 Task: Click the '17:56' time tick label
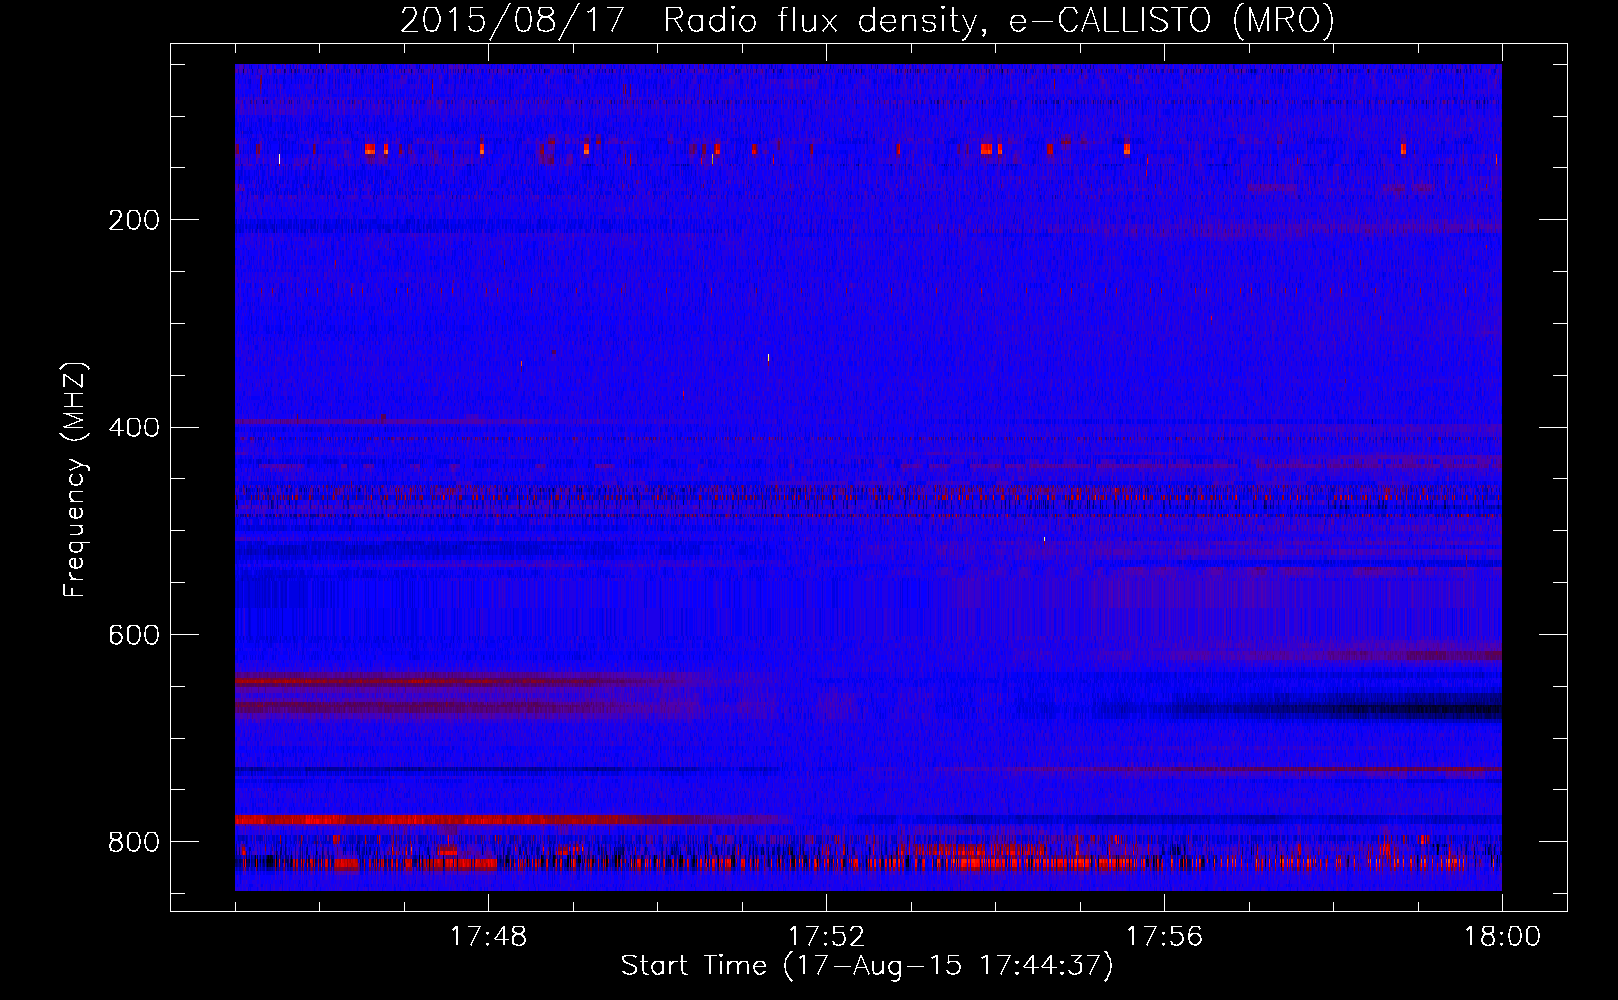(1164, 937)
